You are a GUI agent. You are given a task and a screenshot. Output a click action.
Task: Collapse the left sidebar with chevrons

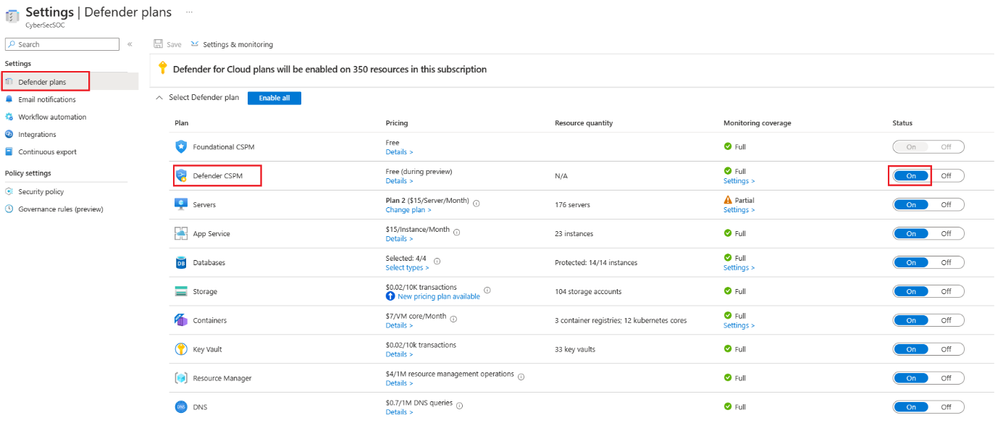129,45
